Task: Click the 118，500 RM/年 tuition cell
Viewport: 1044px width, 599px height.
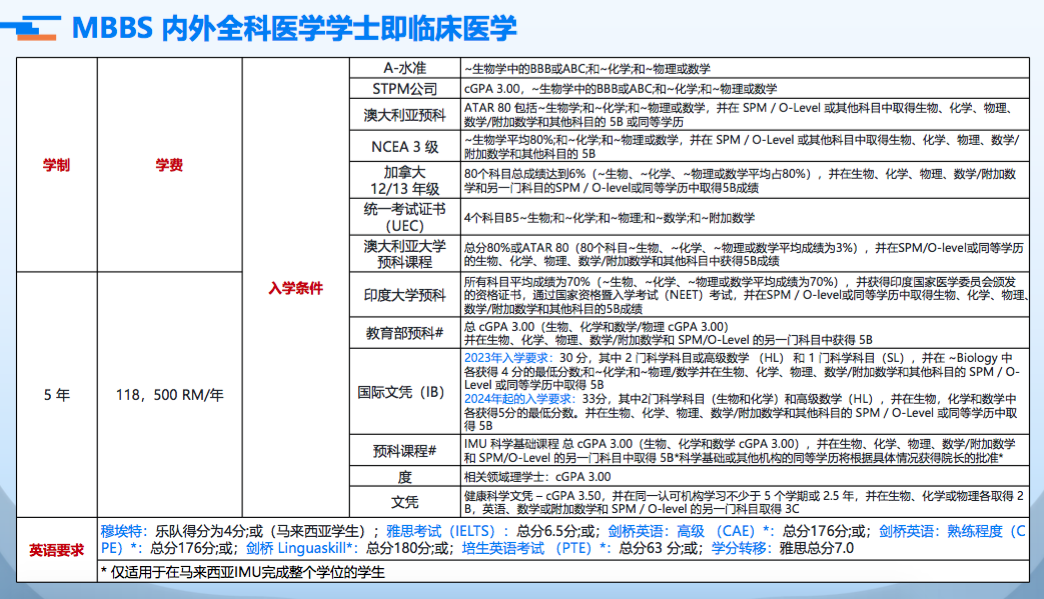Action: (169, 395)
